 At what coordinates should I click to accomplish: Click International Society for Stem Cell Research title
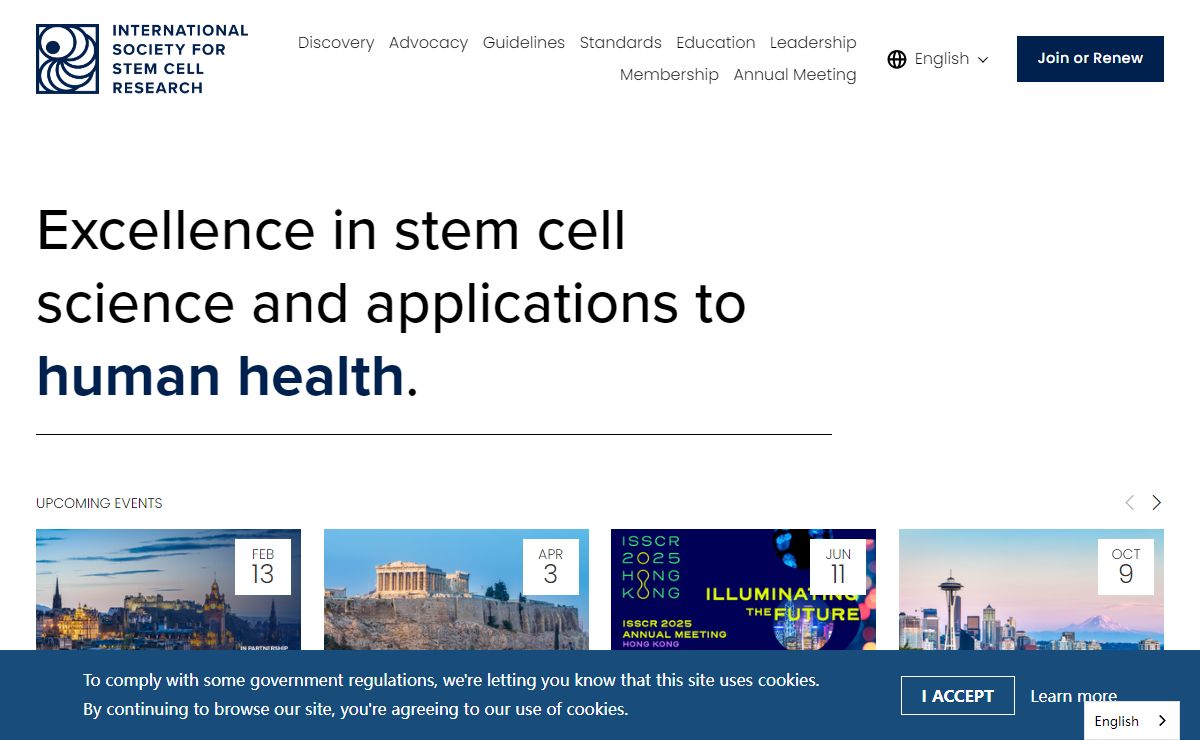pos(180,59)
